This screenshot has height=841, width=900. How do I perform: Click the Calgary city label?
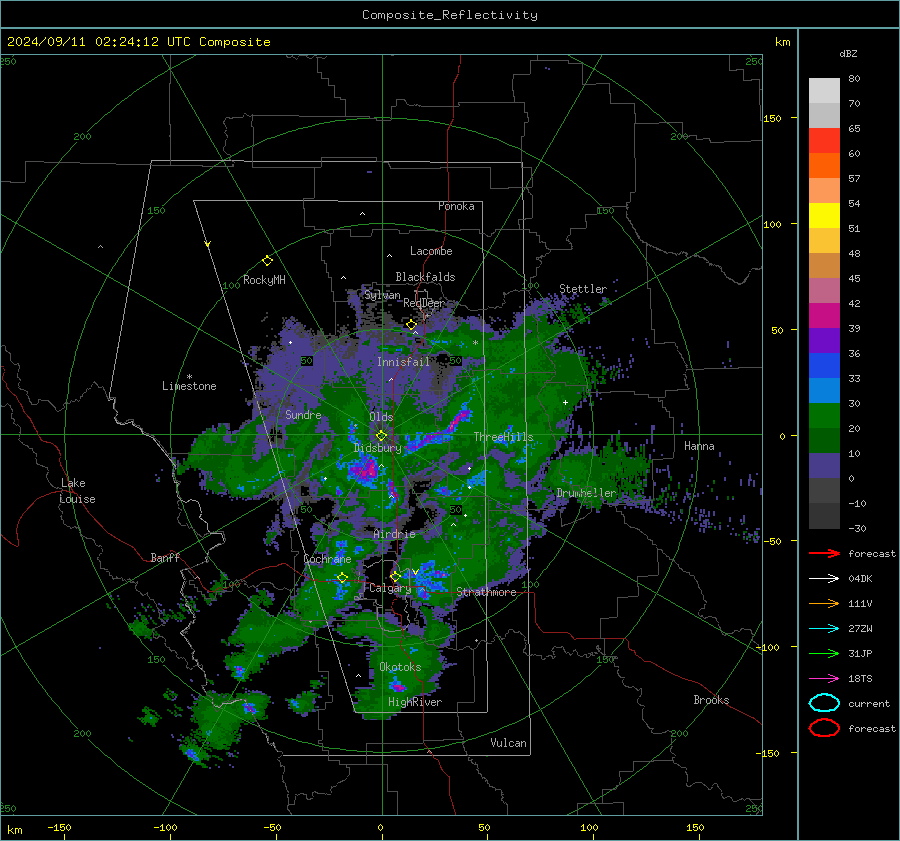390,588
